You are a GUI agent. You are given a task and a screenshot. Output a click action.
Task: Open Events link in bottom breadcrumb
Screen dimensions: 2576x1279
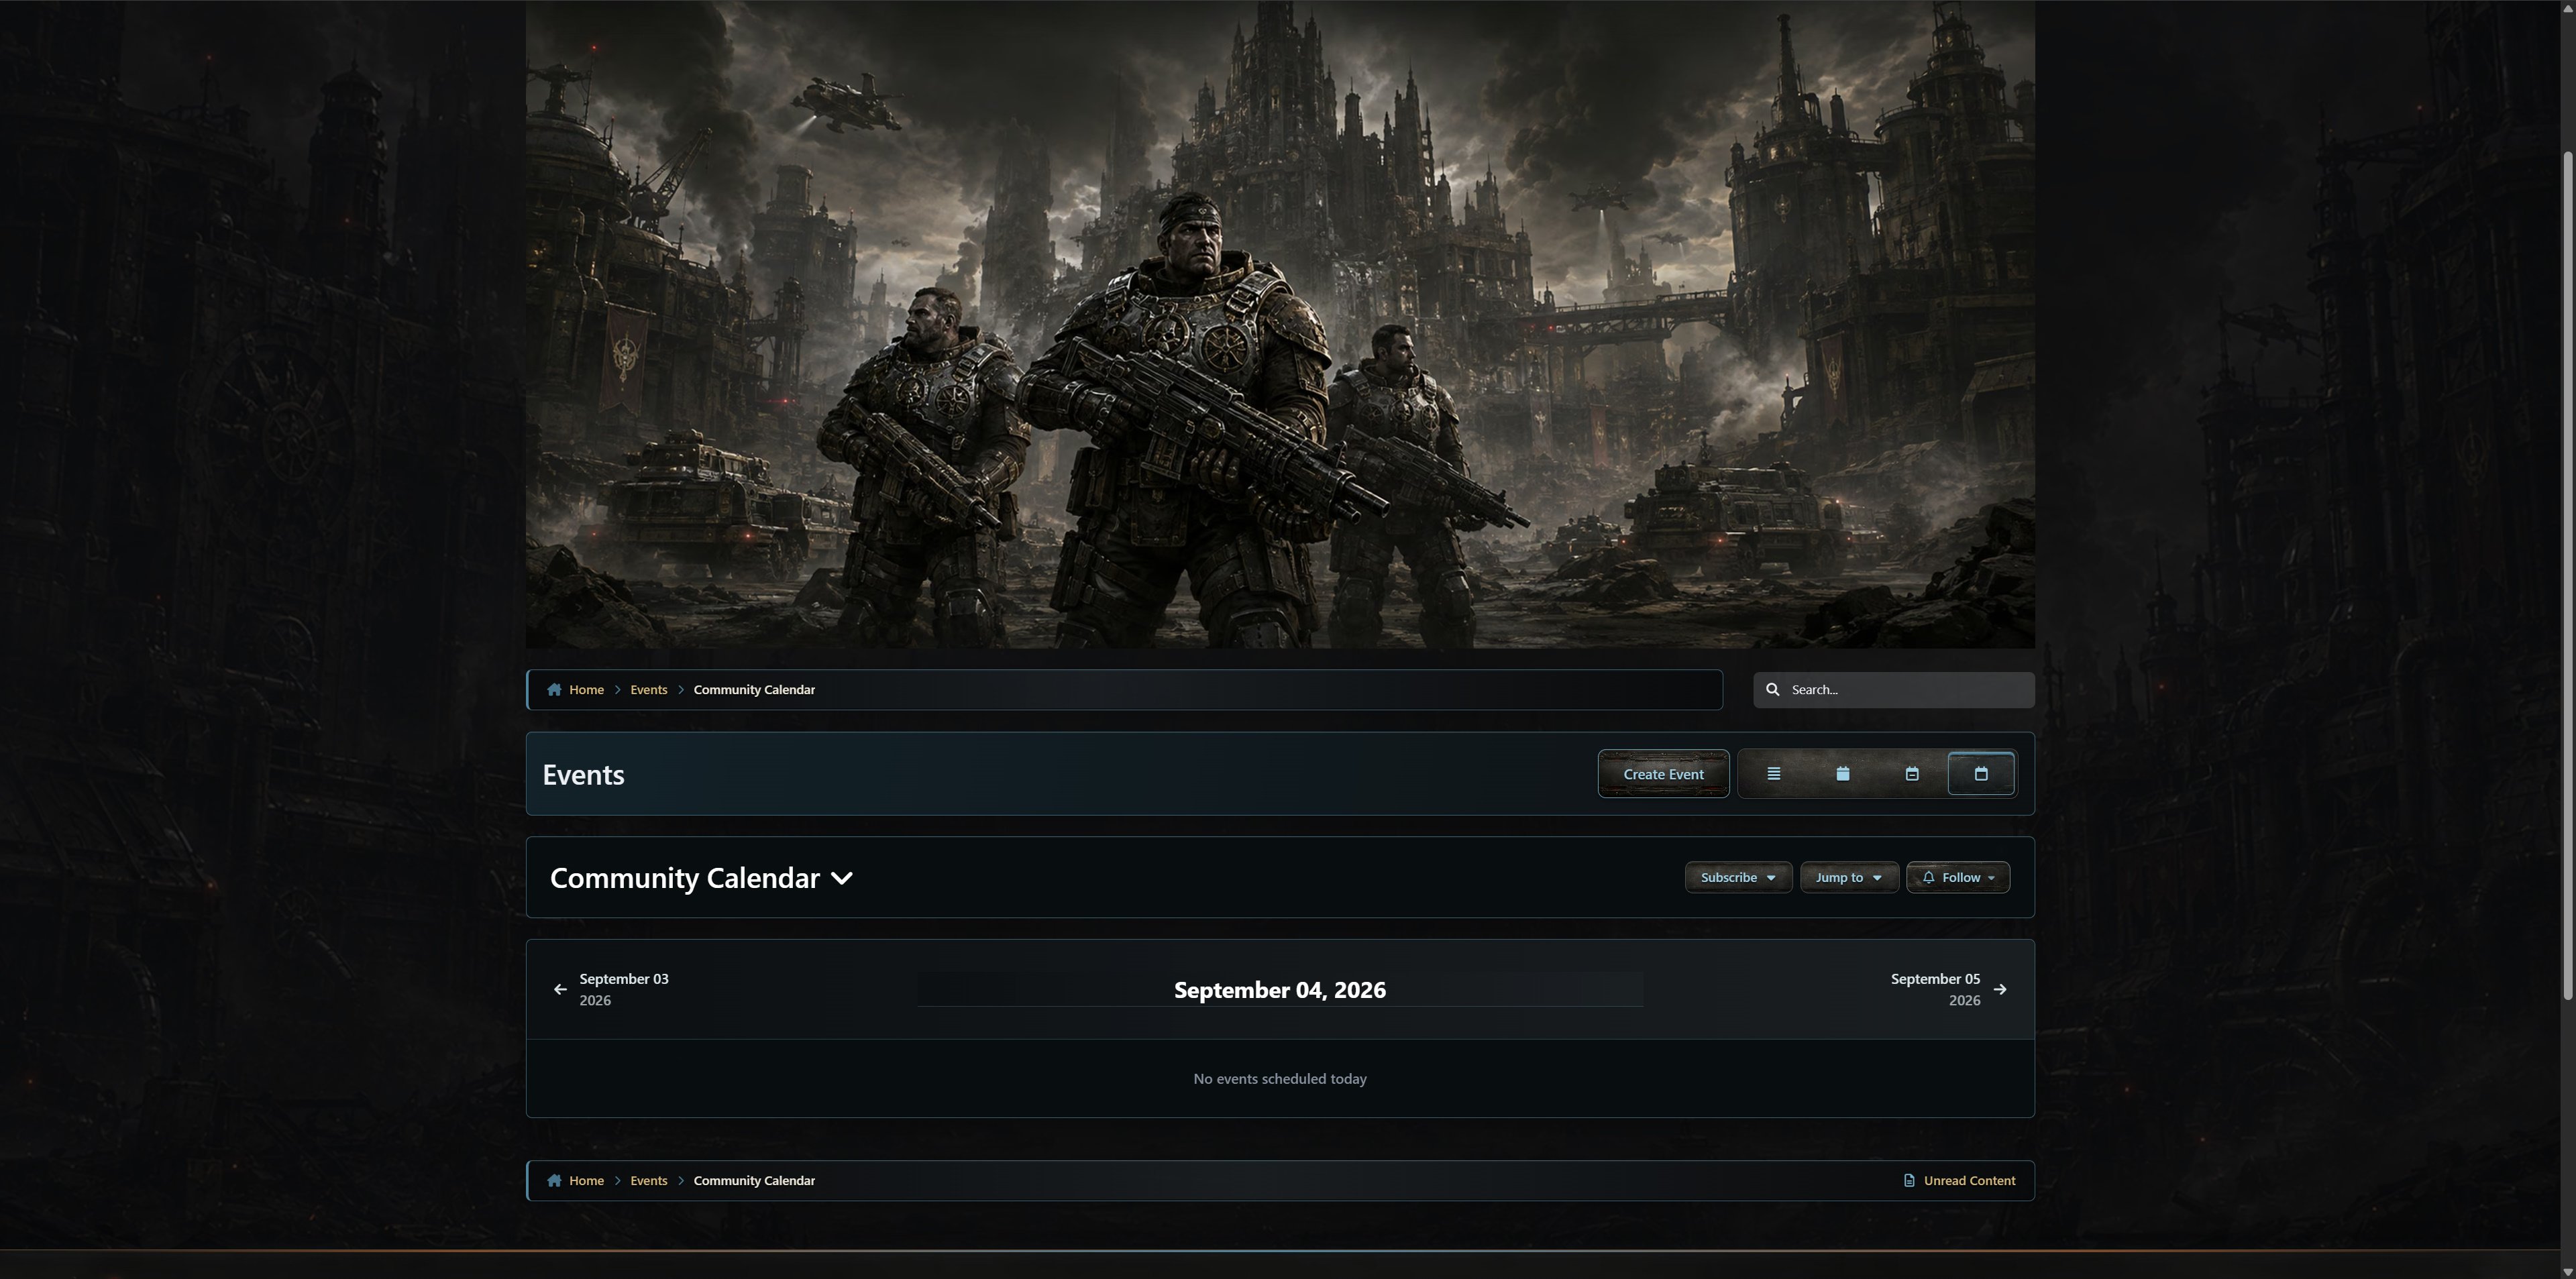(648, 1180)
